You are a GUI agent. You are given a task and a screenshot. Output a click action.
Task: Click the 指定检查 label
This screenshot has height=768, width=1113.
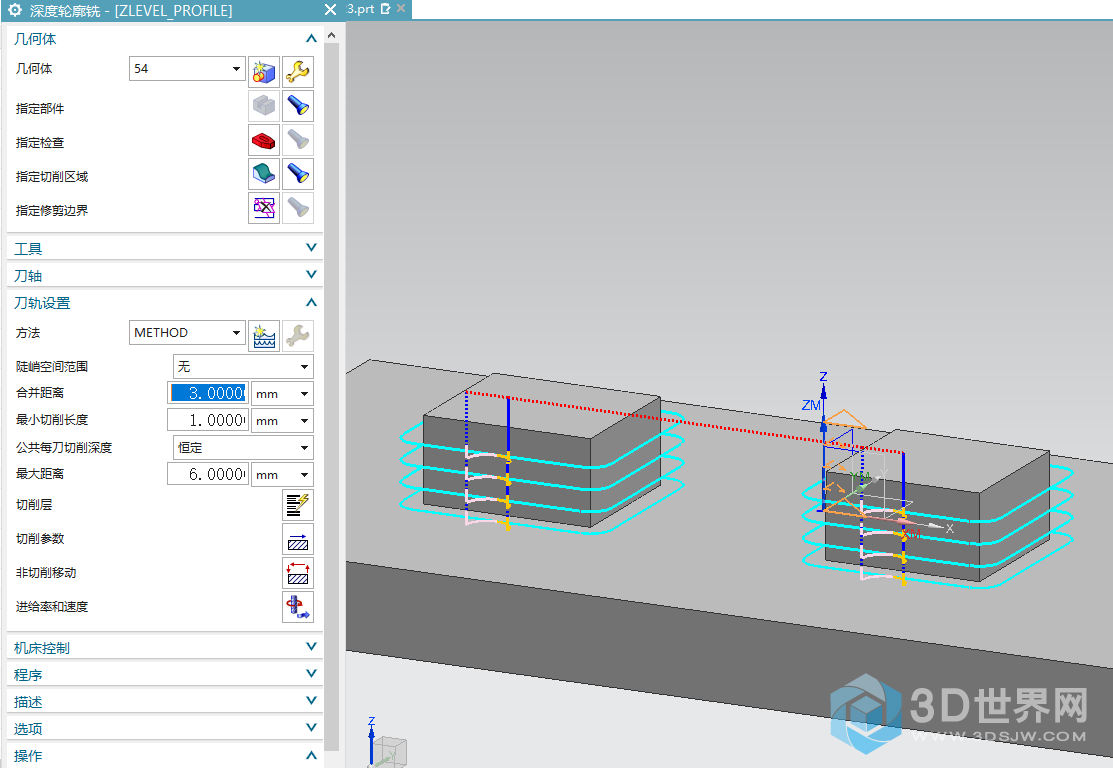point(40,143)
